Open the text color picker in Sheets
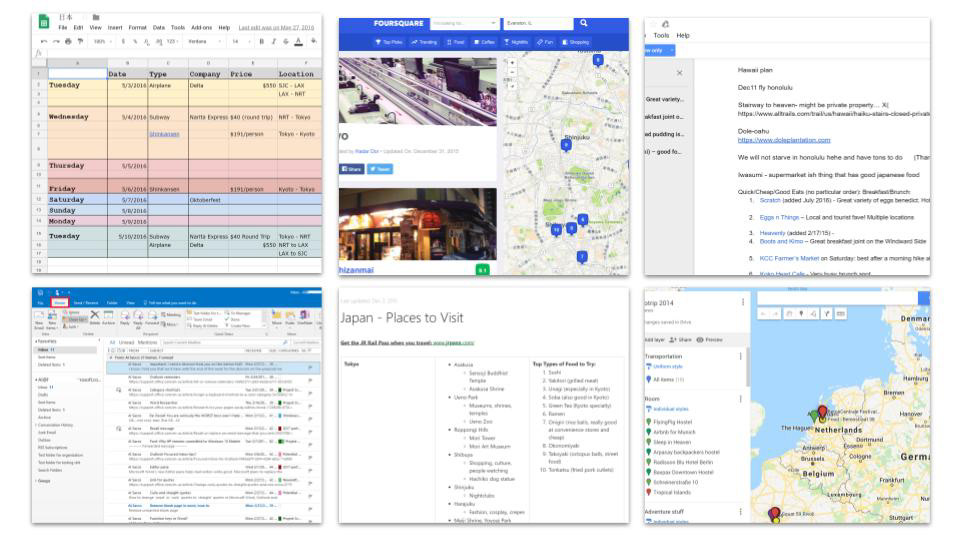The height and width of the screenshot is (540, 960). pyautogui.click(x=298, y=42)
